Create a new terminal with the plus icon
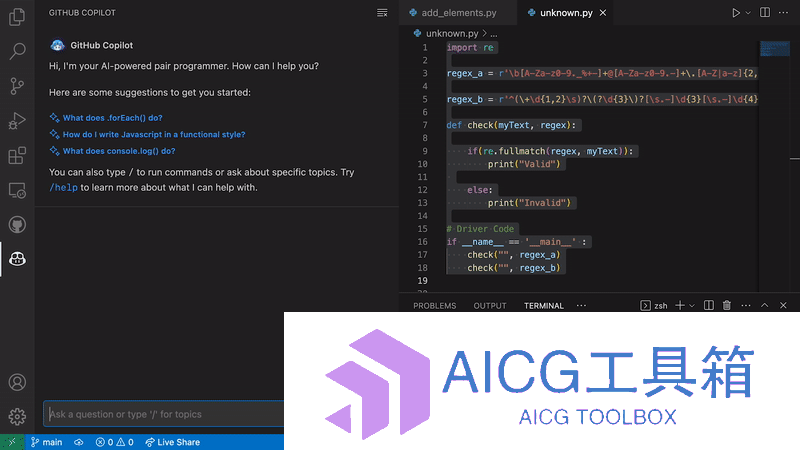Screen dimensions: 800x450 point(680,306)
